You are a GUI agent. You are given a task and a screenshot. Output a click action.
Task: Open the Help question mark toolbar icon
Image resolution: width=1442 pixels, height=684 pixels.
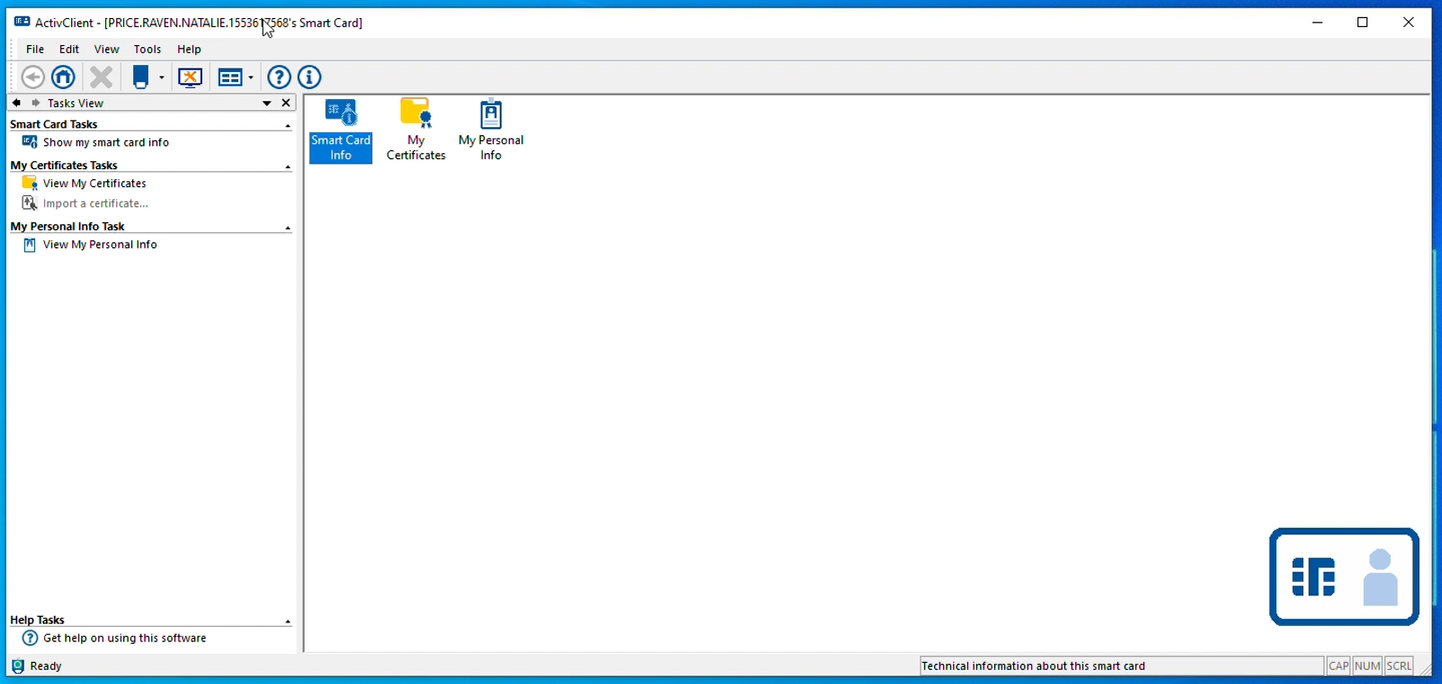tap(278, 77)
